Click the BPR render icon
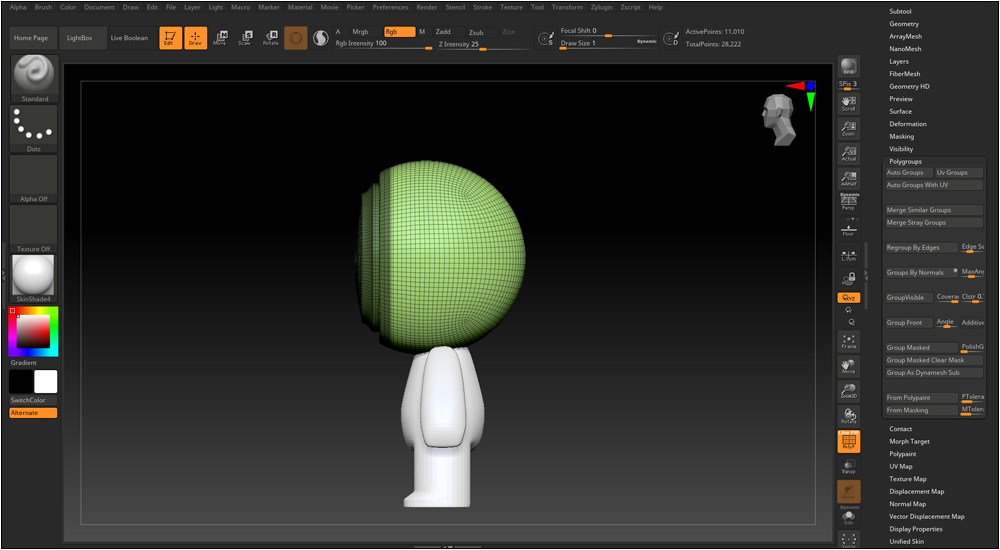Image resolution: width=1000 pixels, height=550 pixels. click(848, 67)
